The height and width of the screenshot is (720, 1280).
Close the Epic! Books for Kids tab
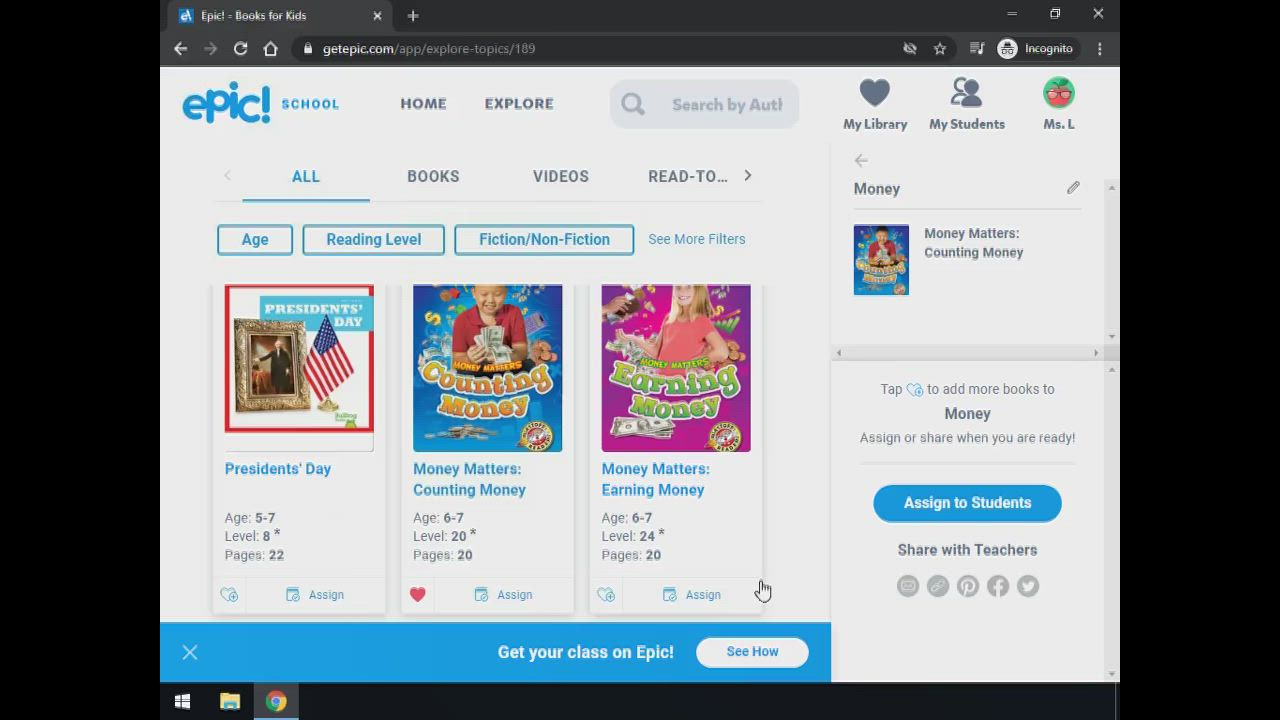point(377,15)
